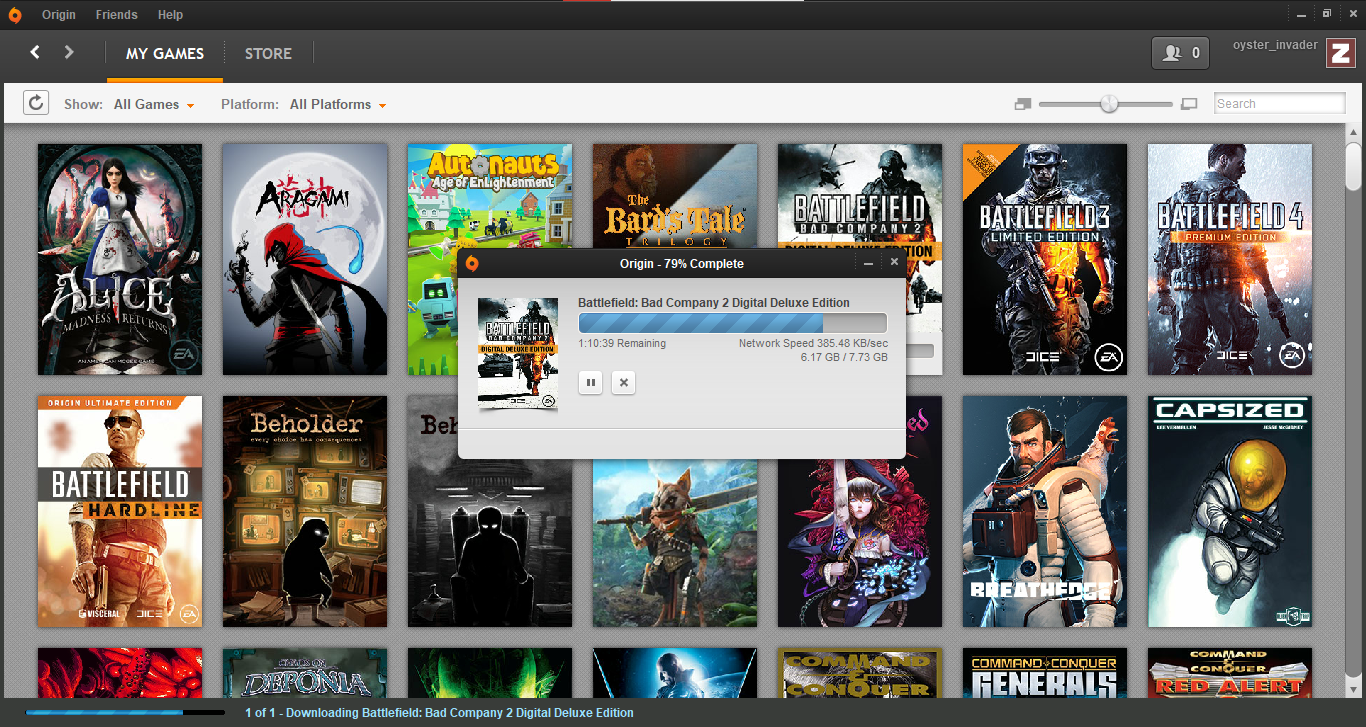
Task: Adjust the tile size slider
Action: pos(1108,103)
